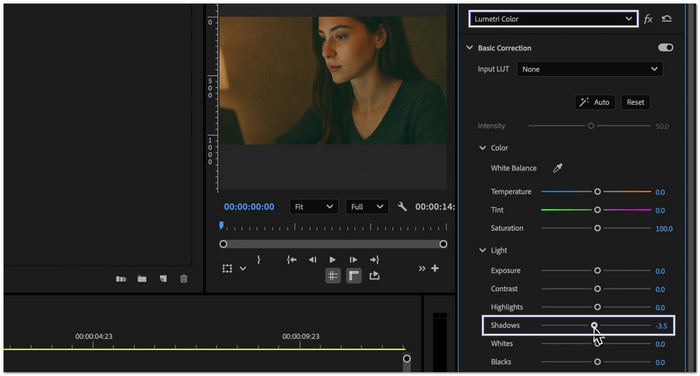Screen dimensions: 700x376
Task: Click the trash Clear icon
Action: click(x=183, y=279)
